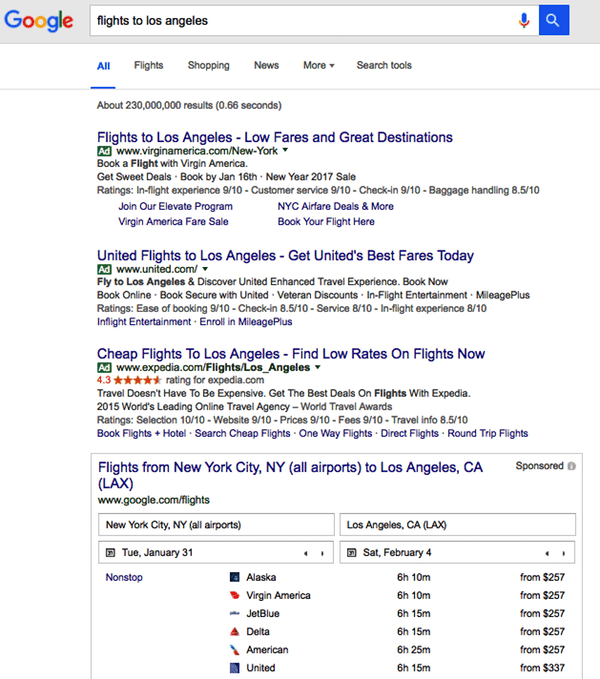The width and height of the screenshot is (600, 679).
Task: Open the return date field Sat, February 4
Action: (x=457, y=553)
